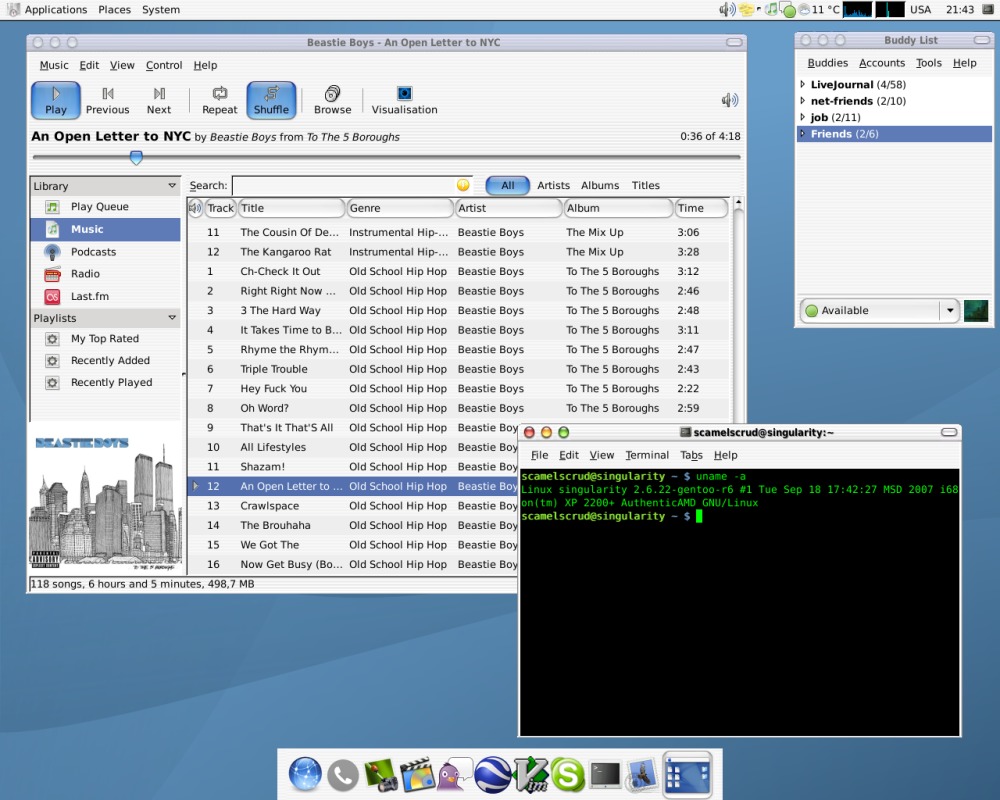
Task: Sort by the Artist column header
Action: (x=508, y=208)
